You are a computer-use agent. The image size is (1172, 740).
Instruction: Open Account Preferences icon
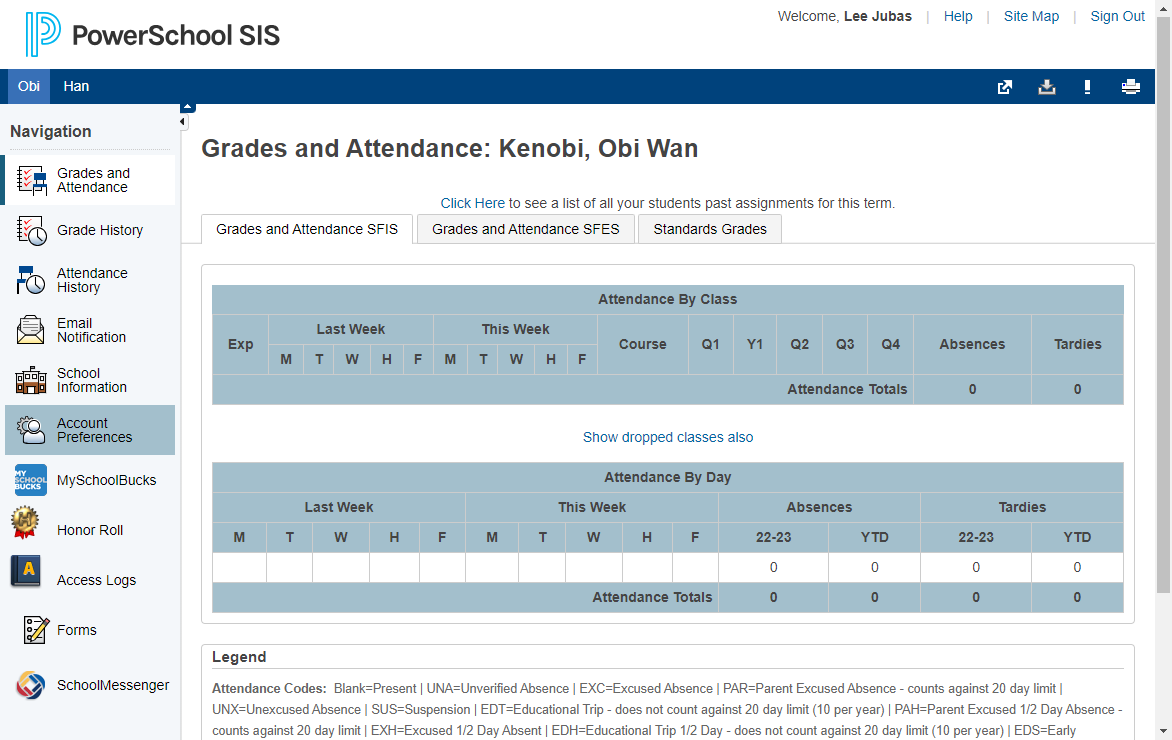click(31, 430)
